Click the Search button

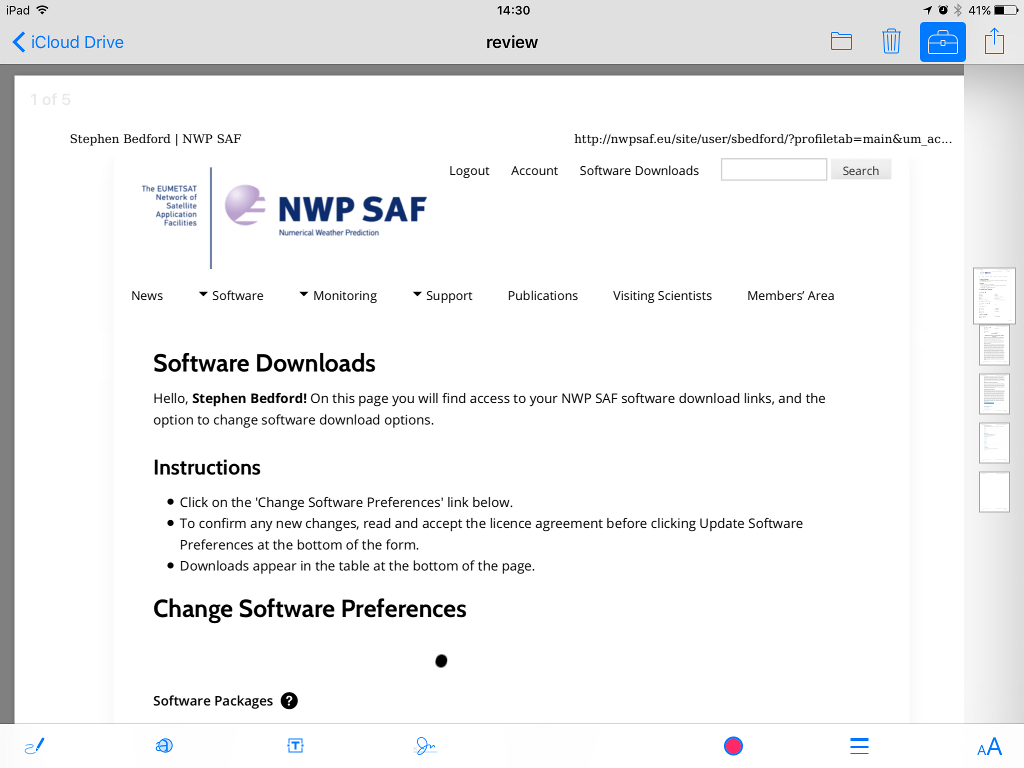861,170
